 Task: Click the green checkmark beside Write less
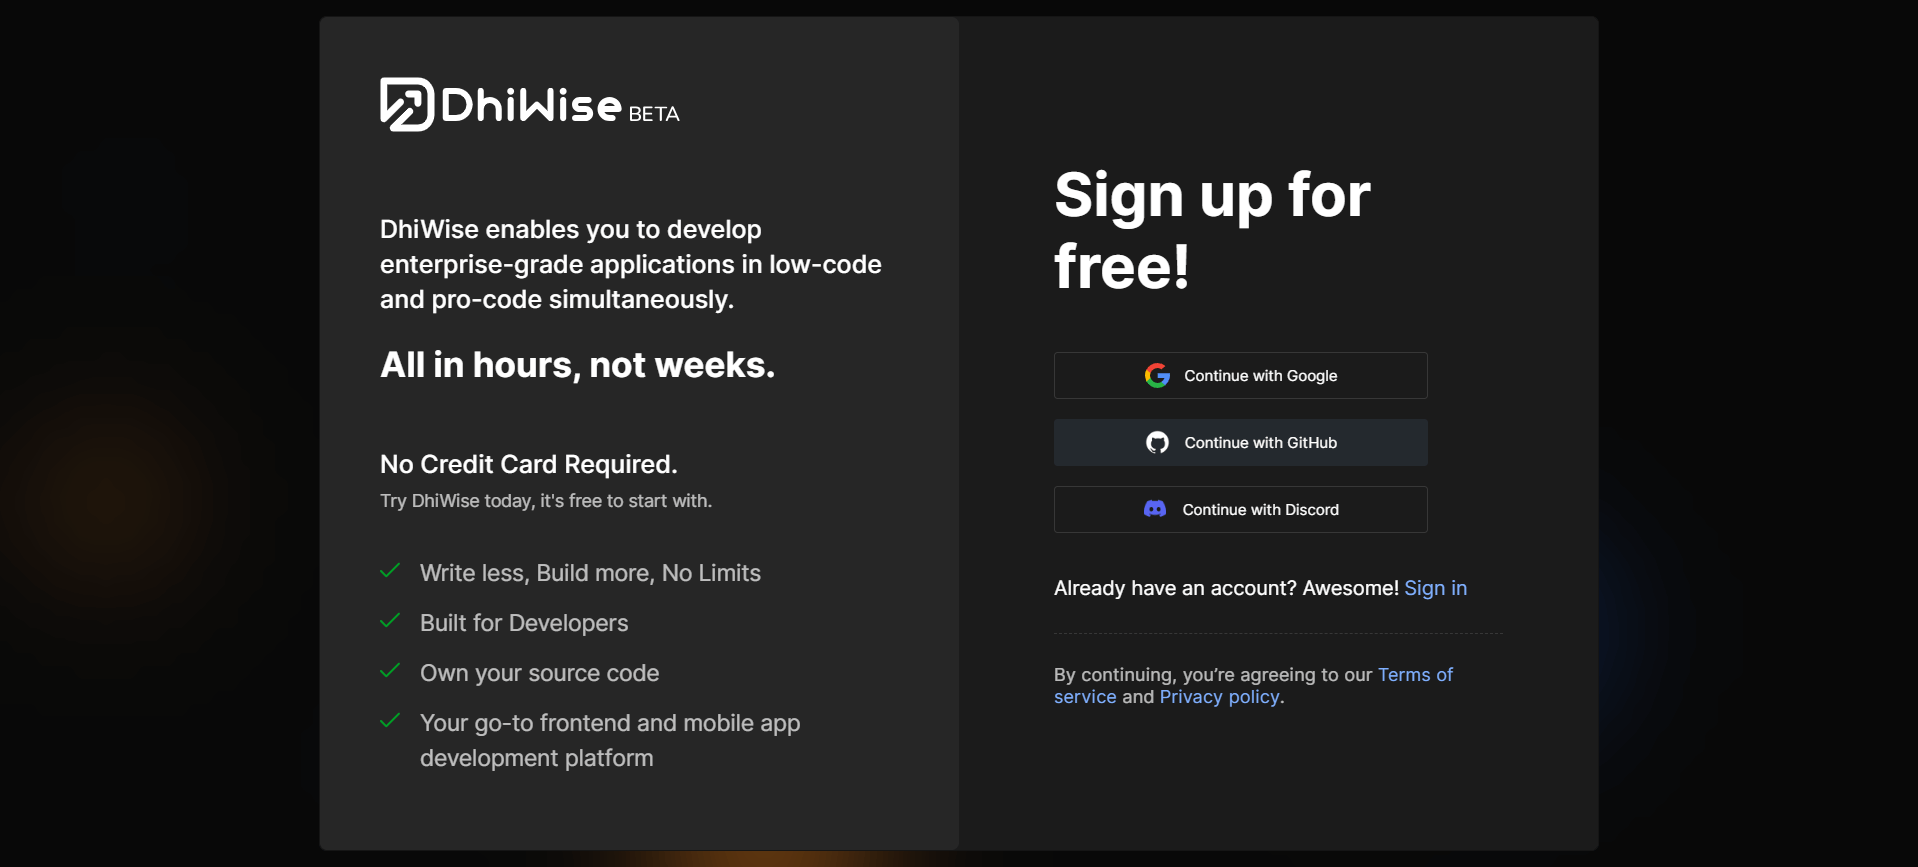390,571
